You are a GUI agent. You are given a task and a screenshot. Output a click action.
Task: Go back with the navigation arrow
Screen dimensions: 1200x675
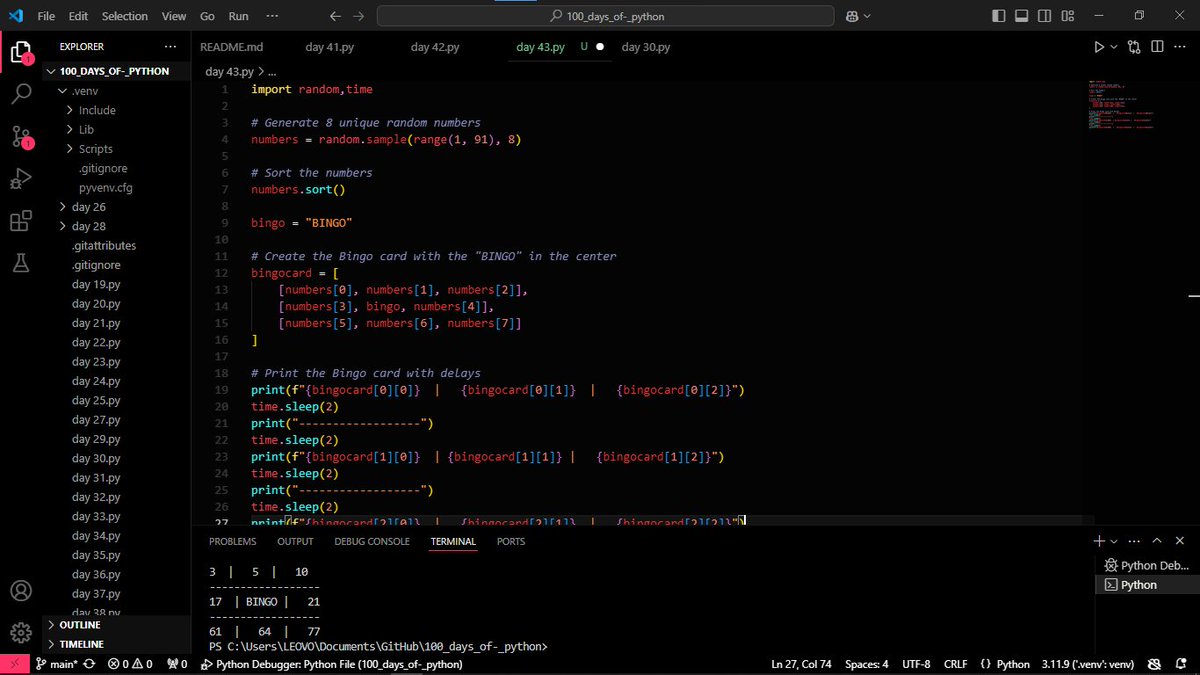pyautogui.click(x=336, y=16)
